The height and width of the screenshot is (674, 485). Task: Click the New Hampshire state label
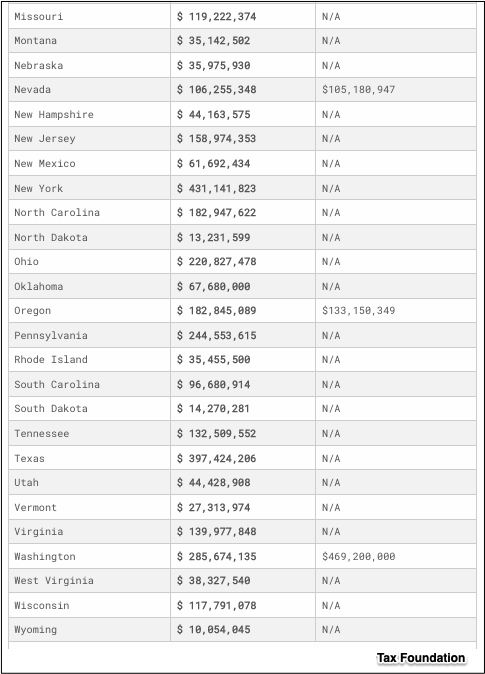tap(54, 115)
